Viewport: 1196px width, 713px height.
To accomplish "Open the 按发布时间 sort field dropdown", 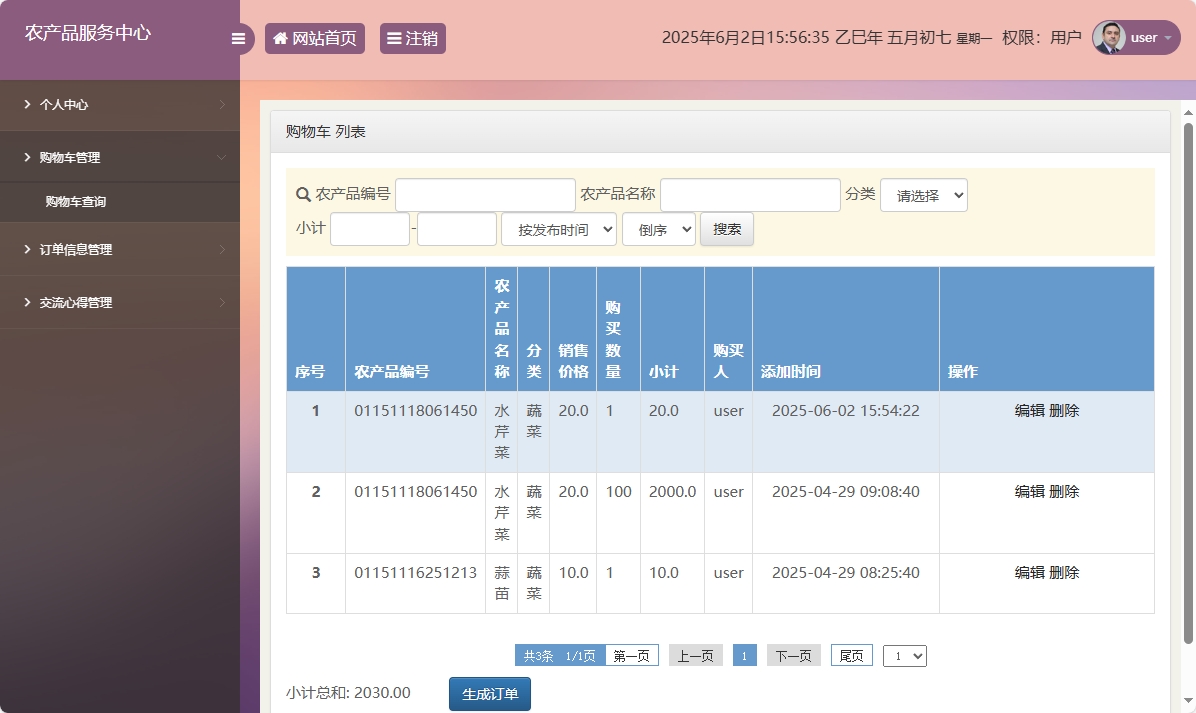I will (x=558, y=228).
